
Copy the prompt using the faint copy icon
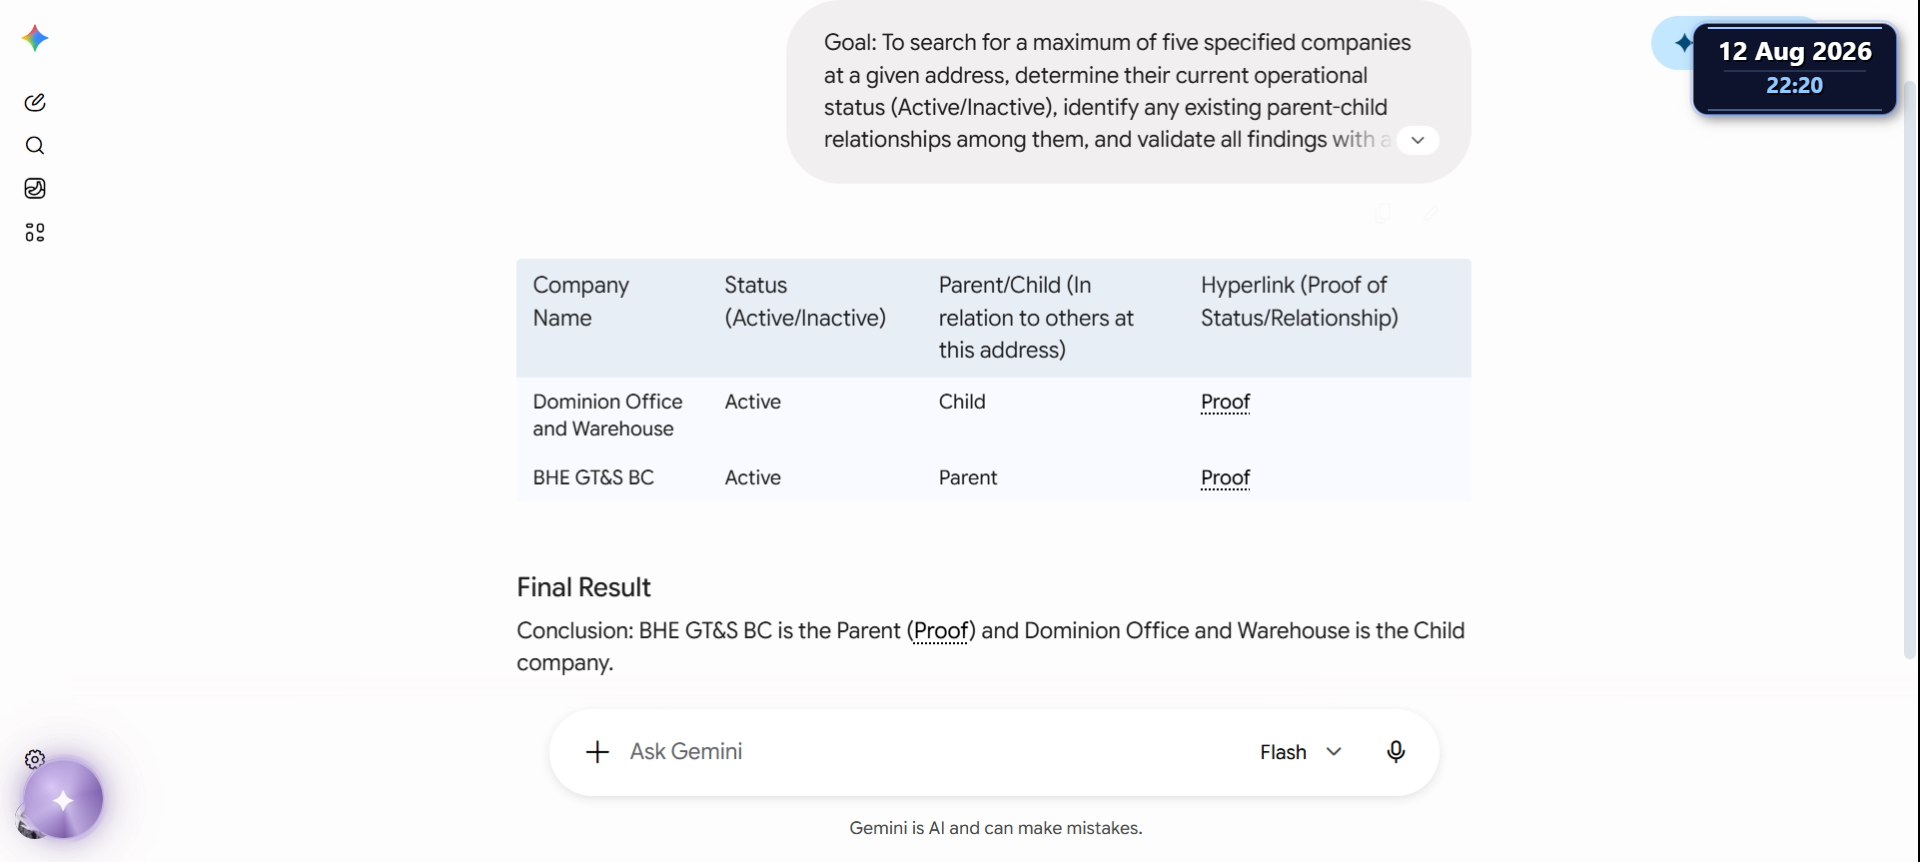(1382, 212)
